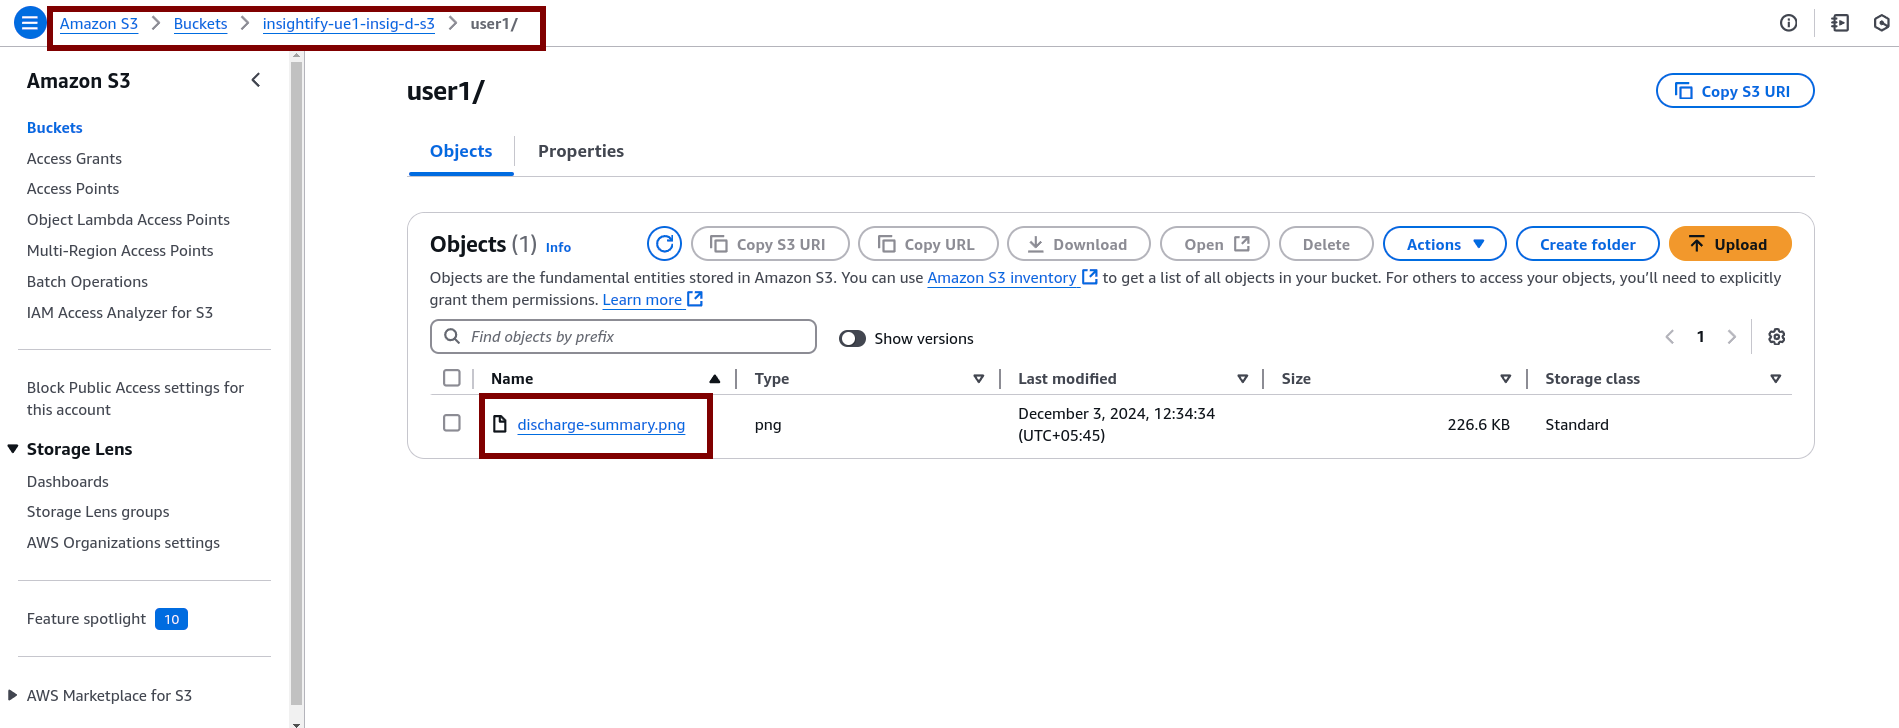Click the insightify-ue1-insig-d-s3 breadcrumb

(349, 23)
